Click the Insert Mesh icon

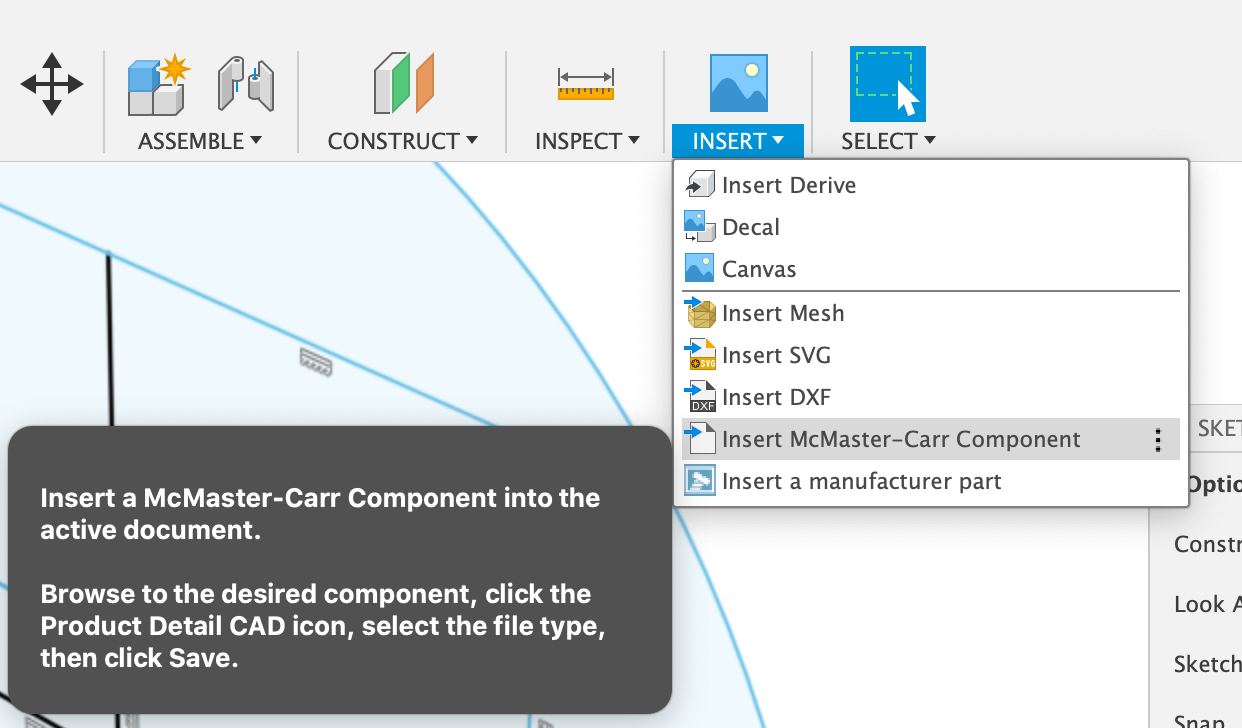coord(700,313)
